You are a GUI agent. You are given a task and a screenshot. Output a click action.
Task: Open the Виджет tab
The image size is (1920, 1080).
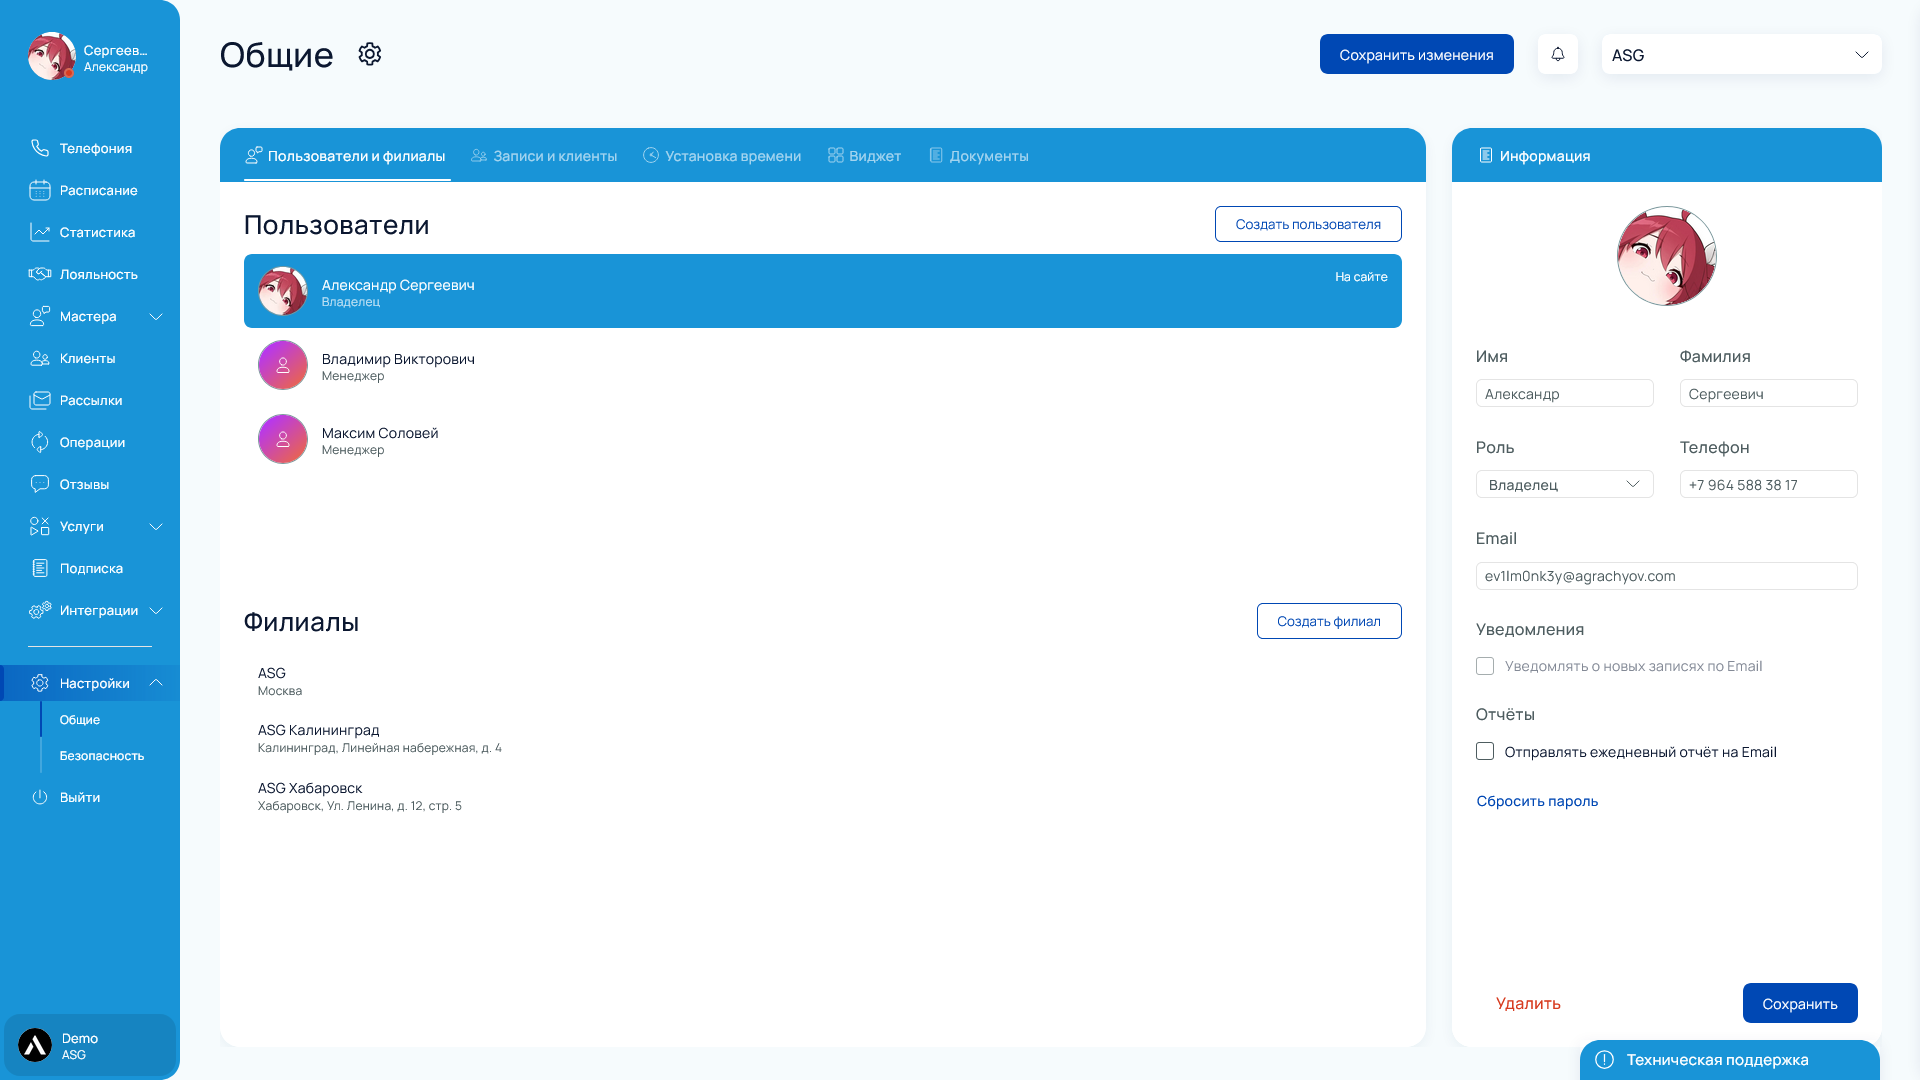tap(864, 156)
